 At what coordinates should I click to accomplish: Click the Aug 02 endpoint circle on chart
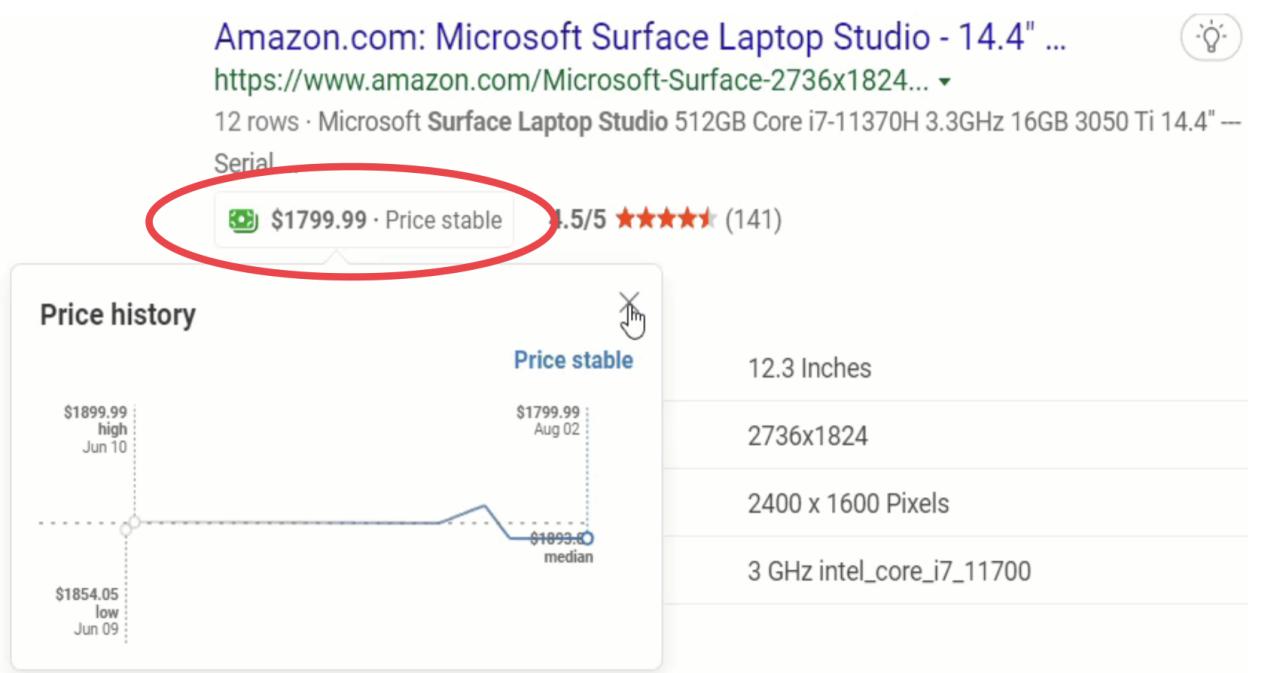(587, 538)
